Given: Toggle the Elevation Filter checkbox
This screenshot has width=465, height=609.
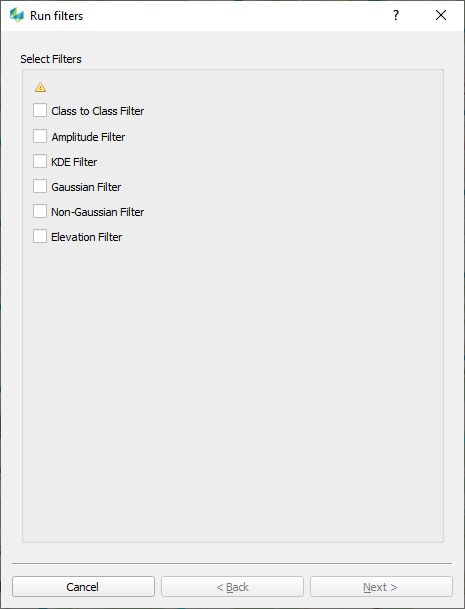Looking at the screenshot, I should [40, 236].
